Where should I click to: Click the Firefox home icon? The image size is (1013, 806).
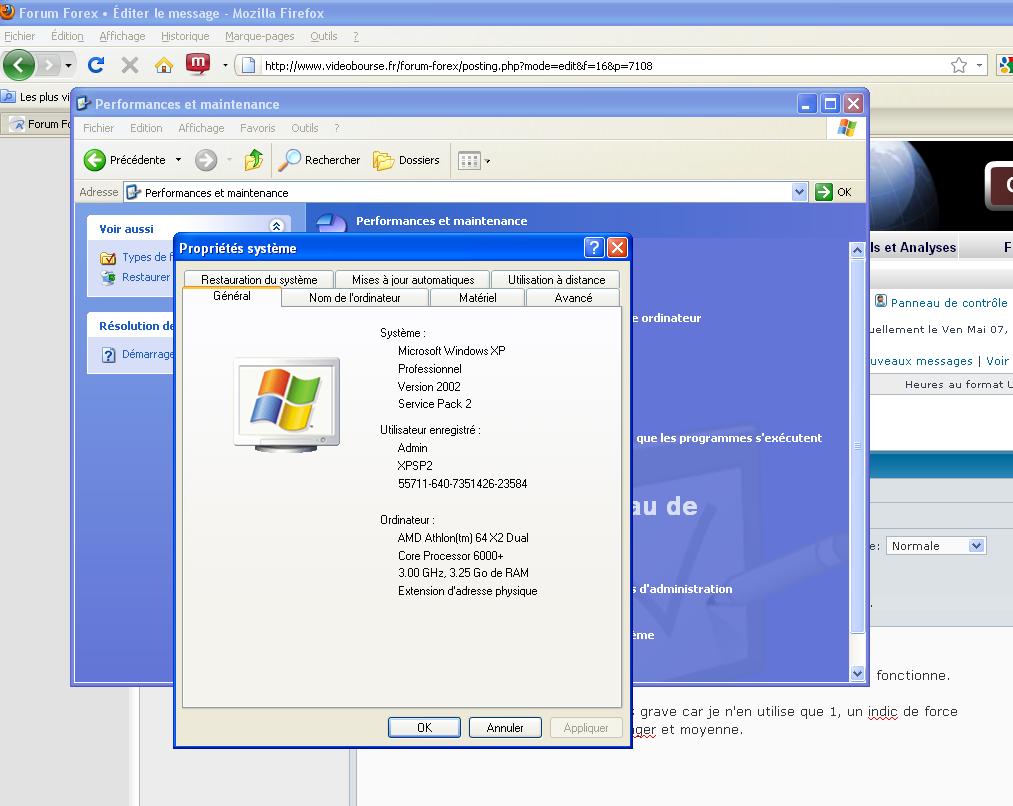pos(164,65)
